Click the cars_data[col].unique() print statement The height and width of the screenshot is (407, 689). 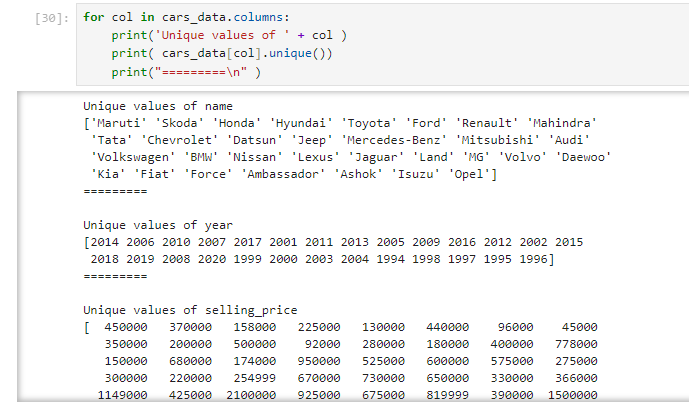pyautogui.click(x=210, y=54)
